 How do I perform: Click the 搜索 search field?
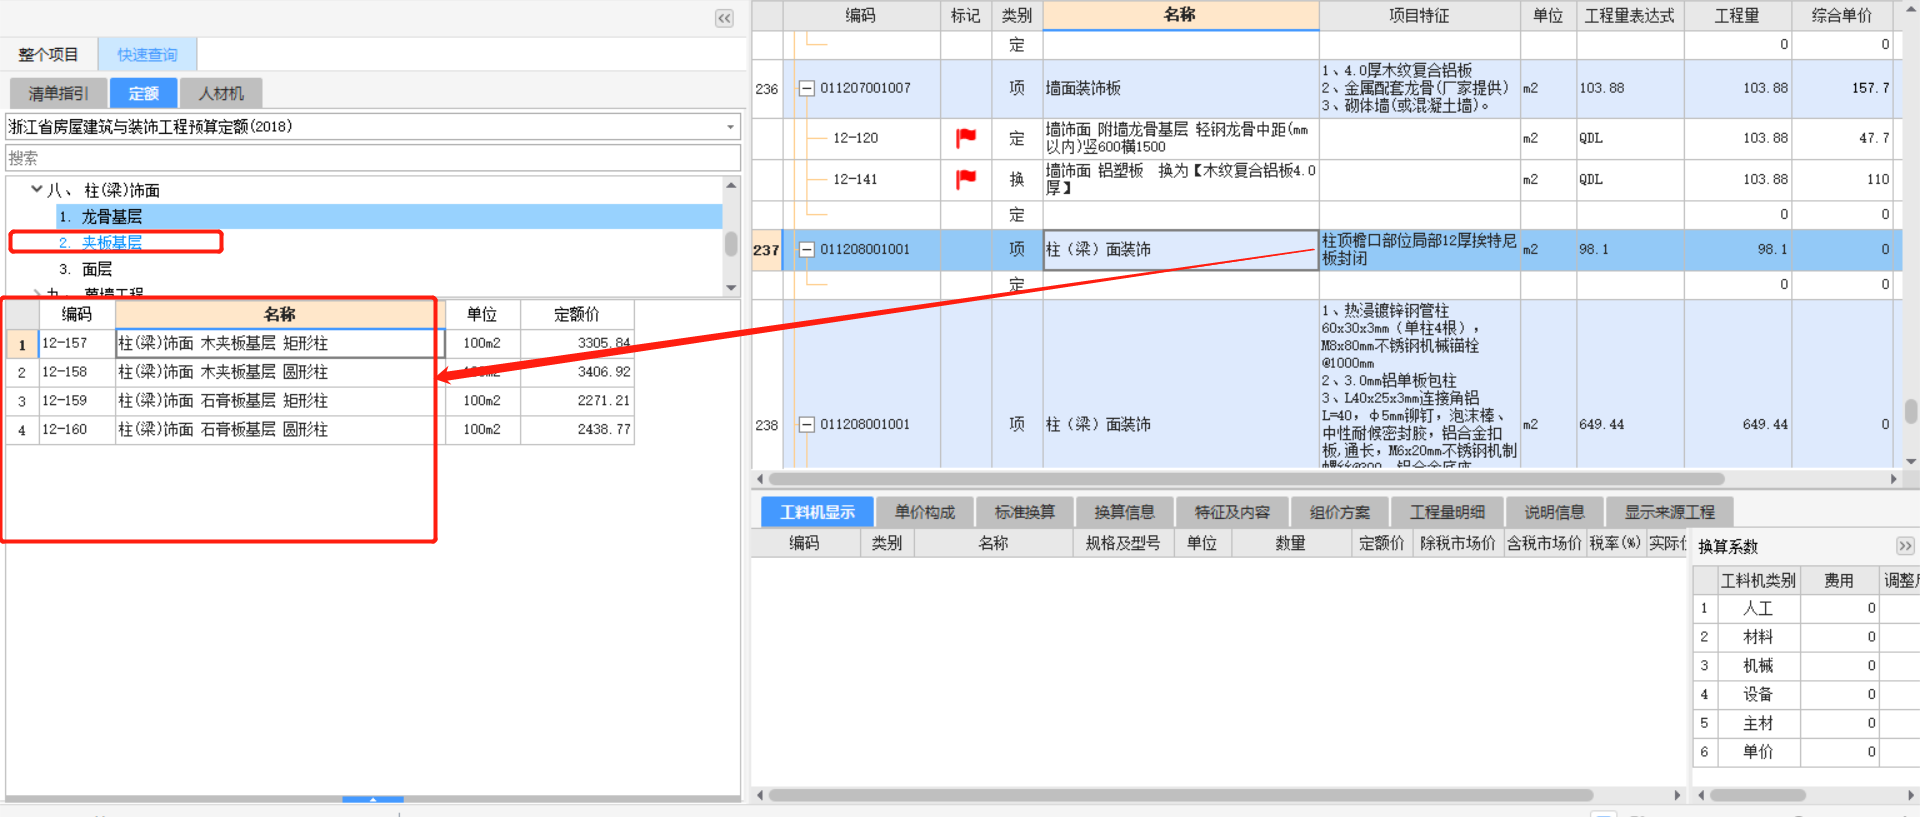tap(373, 158)
